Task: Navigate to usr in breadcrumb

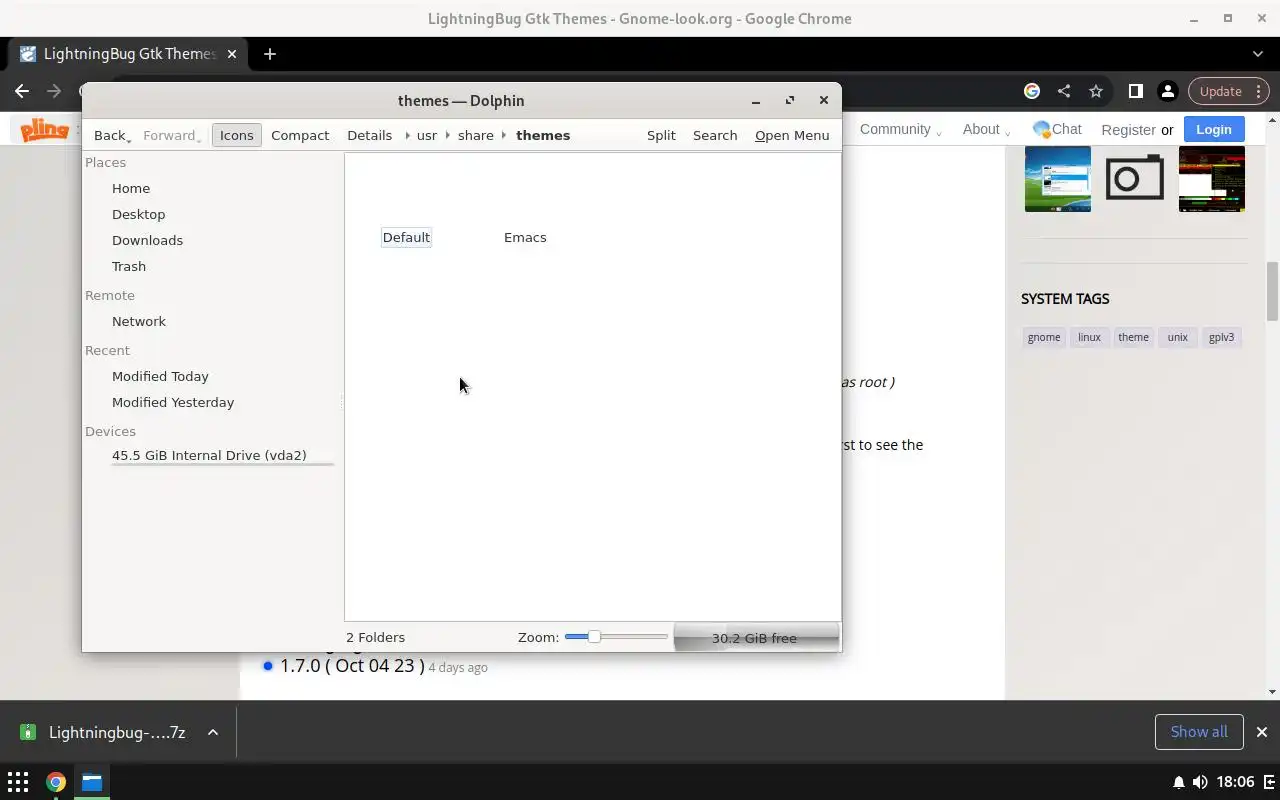Action: pos(427,135)
